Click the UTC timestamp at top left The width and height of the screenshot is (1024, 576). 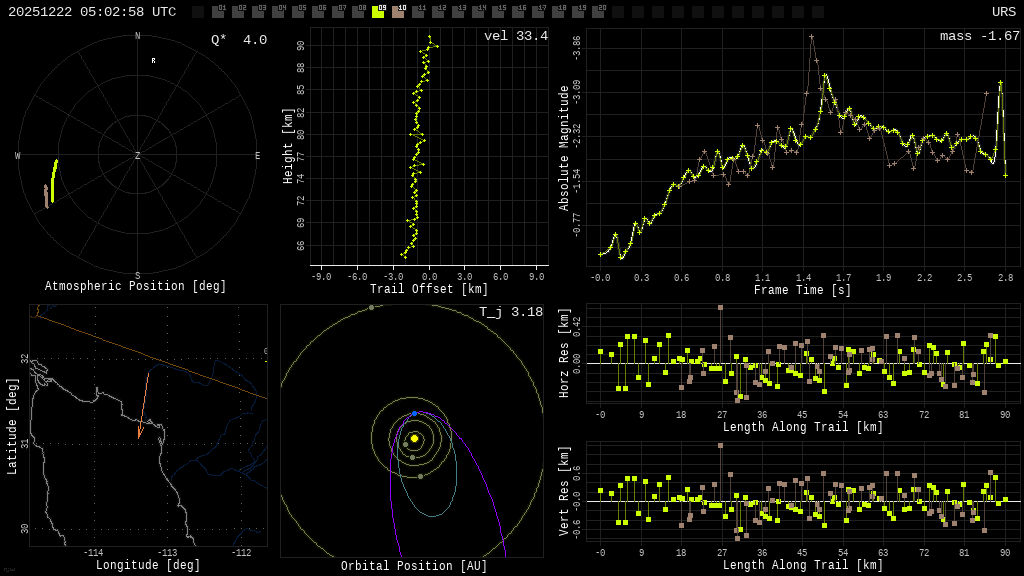[x=92, y=12]
